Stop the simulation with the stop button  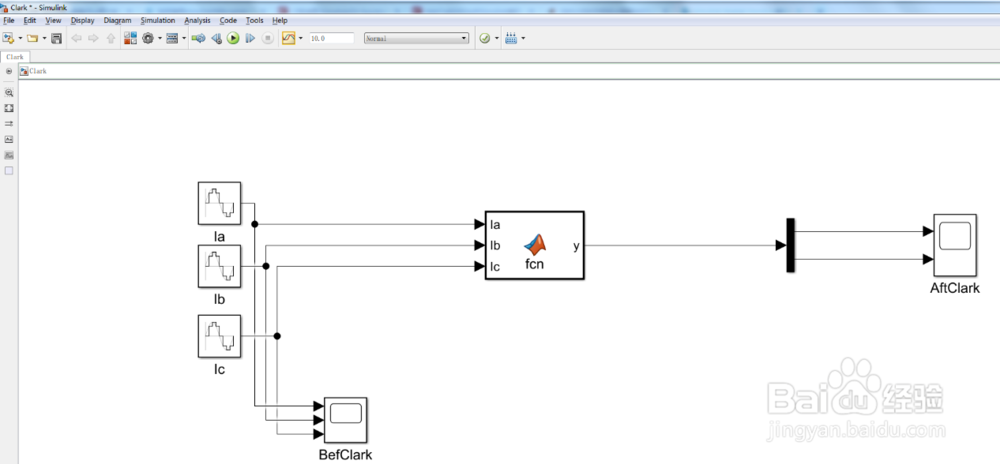point(267,38)
